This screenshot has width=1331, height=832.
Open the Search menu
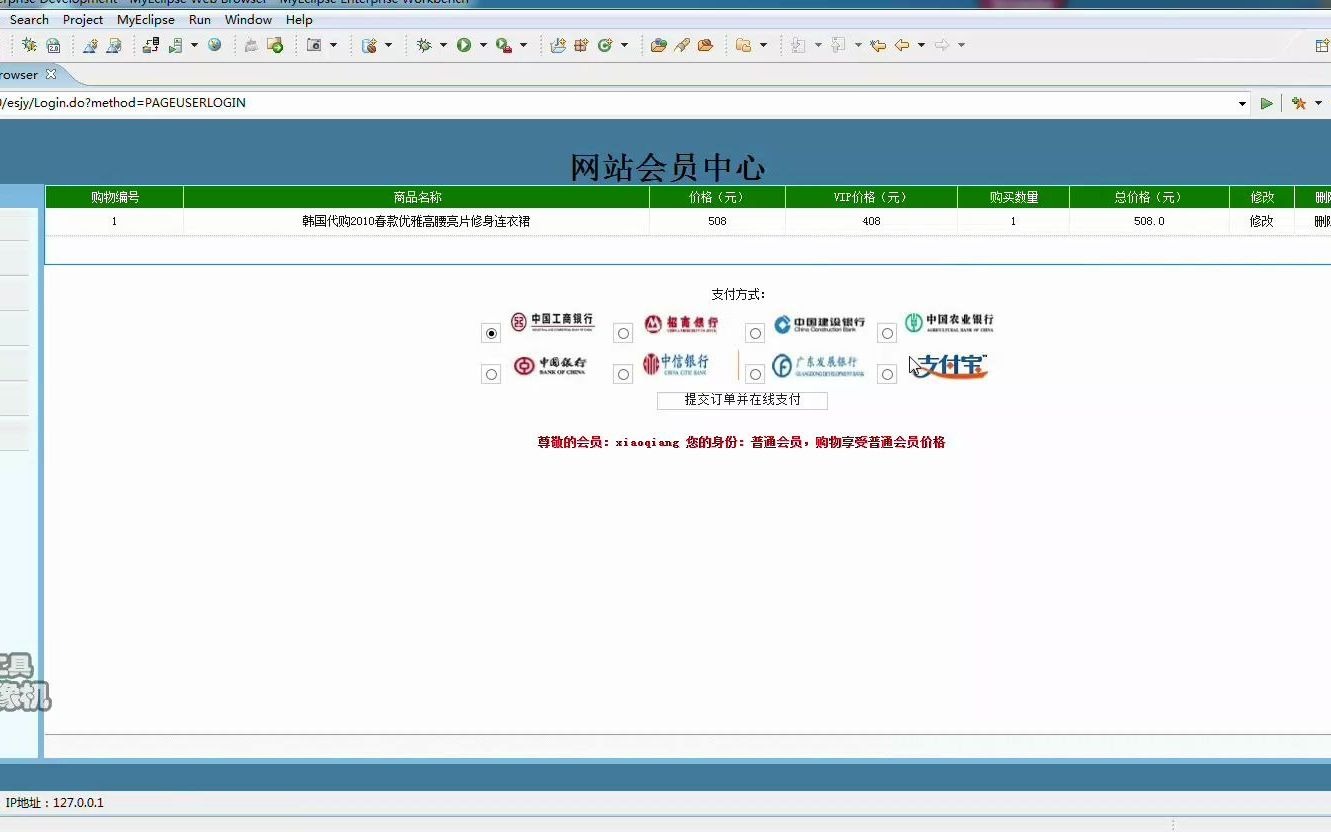click(29, 19)
